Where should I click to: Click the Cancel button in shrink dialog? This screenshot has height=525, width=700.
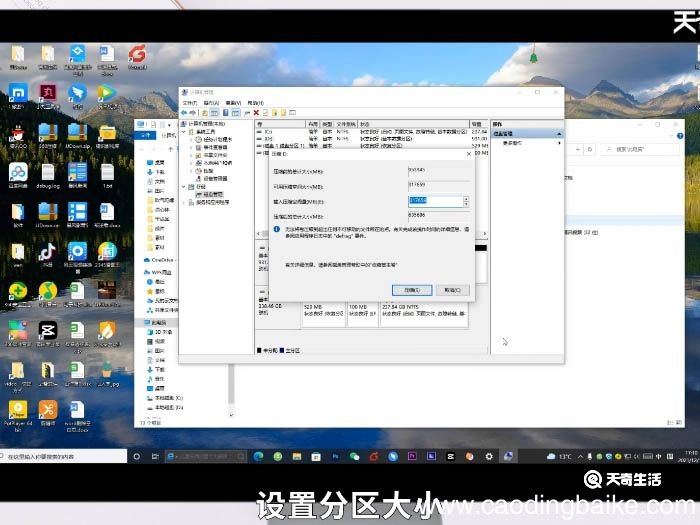452,290
